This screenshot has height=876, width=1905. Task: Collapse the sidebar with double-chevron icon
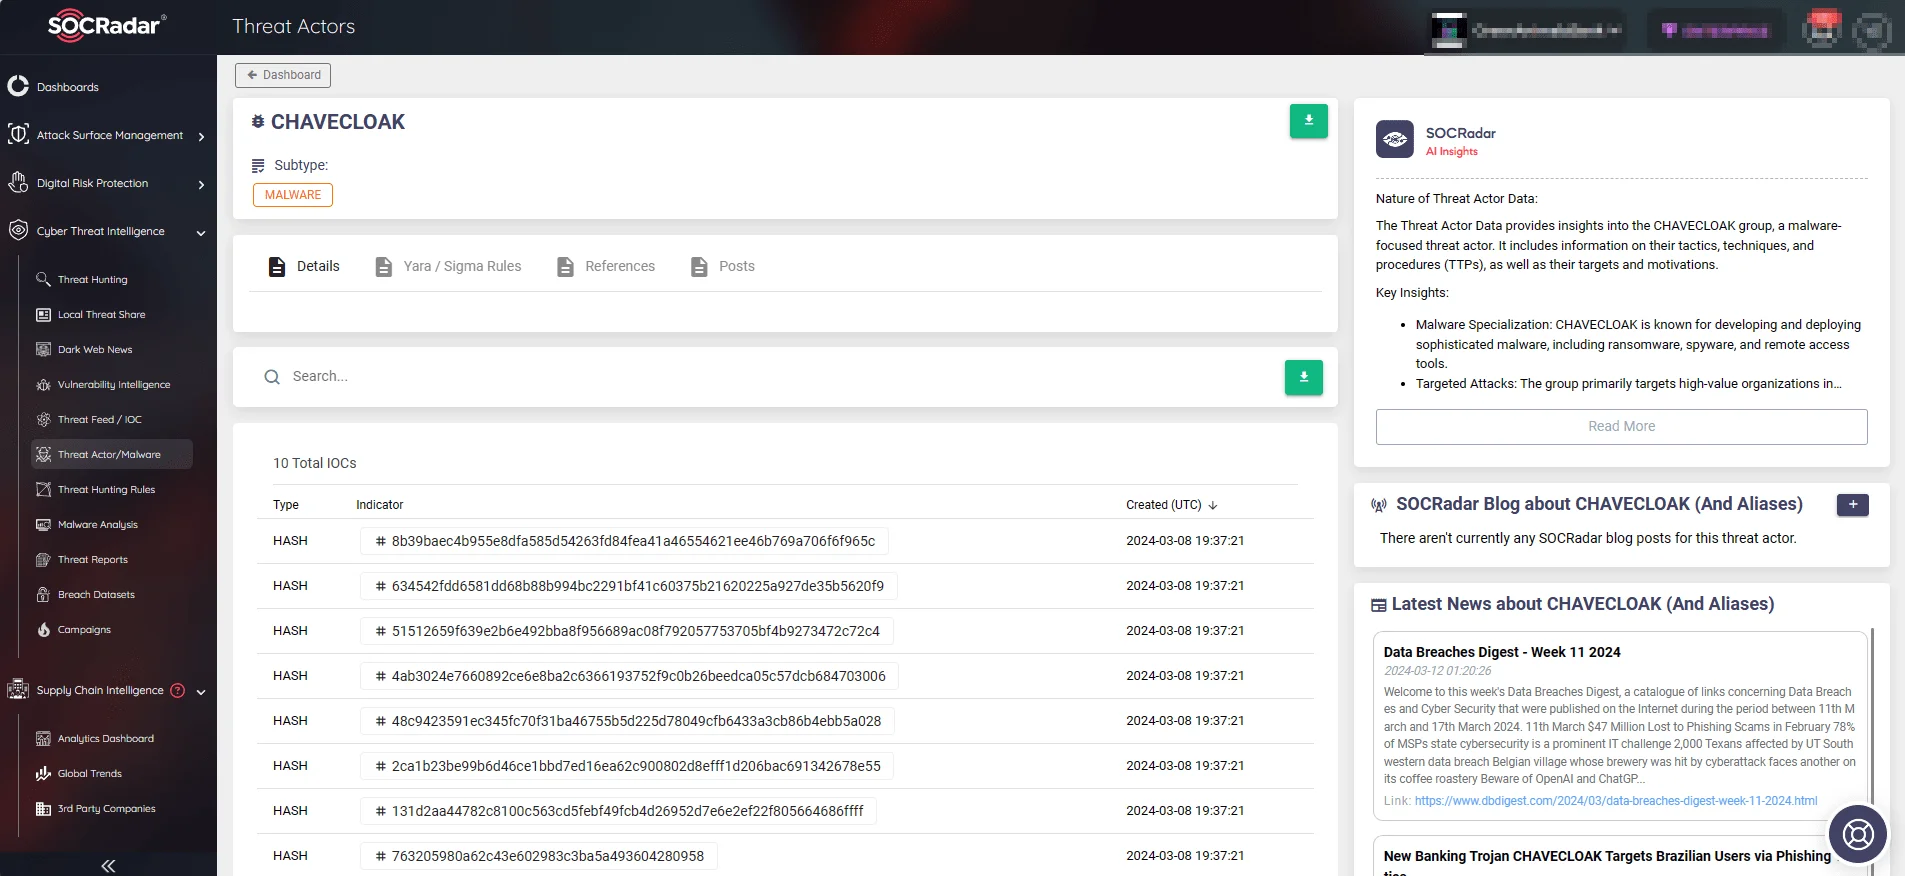click(x=108, y=866)
